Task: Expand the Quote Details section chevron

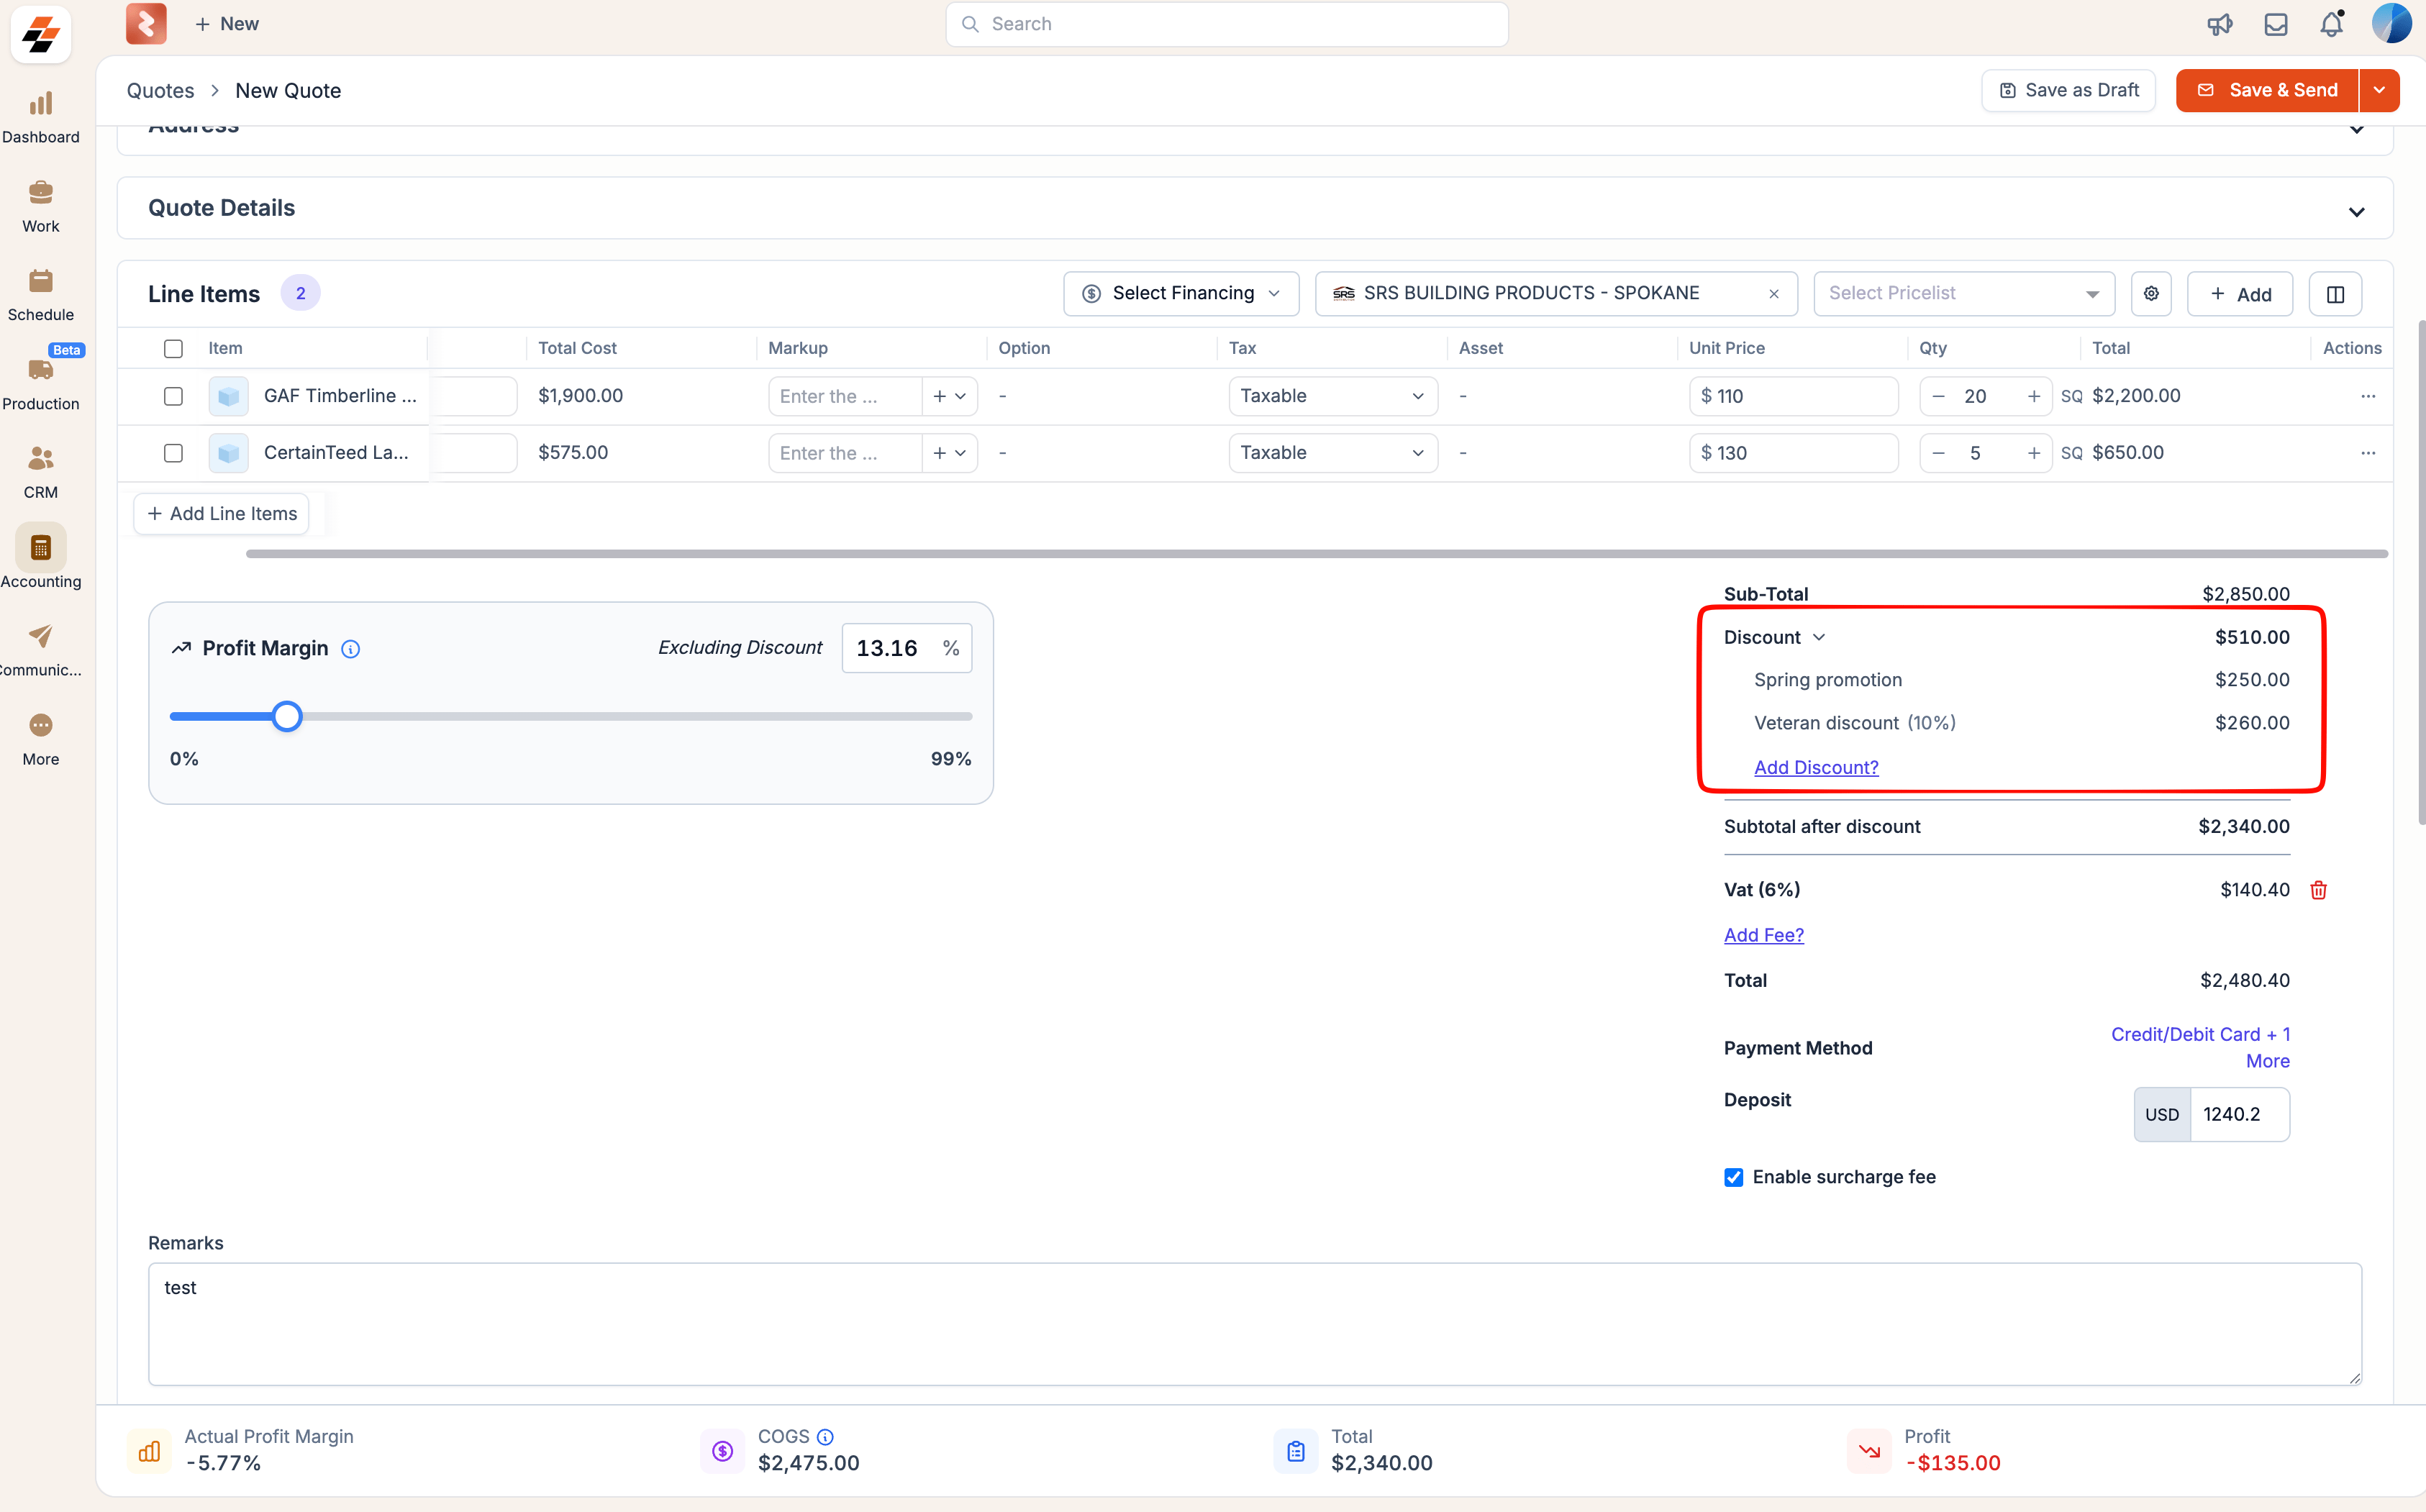Action: 2356,212
